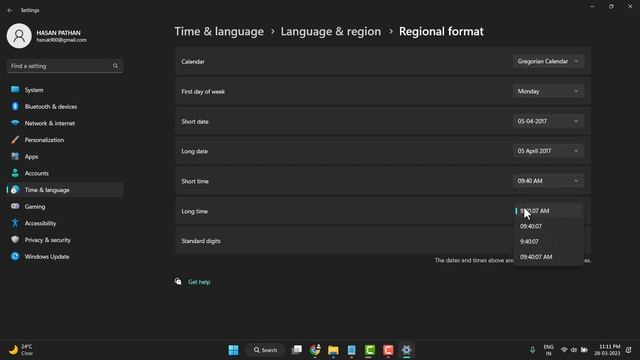Click the taskbar Search box
The image size is (640, 360).
click(265, 350)
